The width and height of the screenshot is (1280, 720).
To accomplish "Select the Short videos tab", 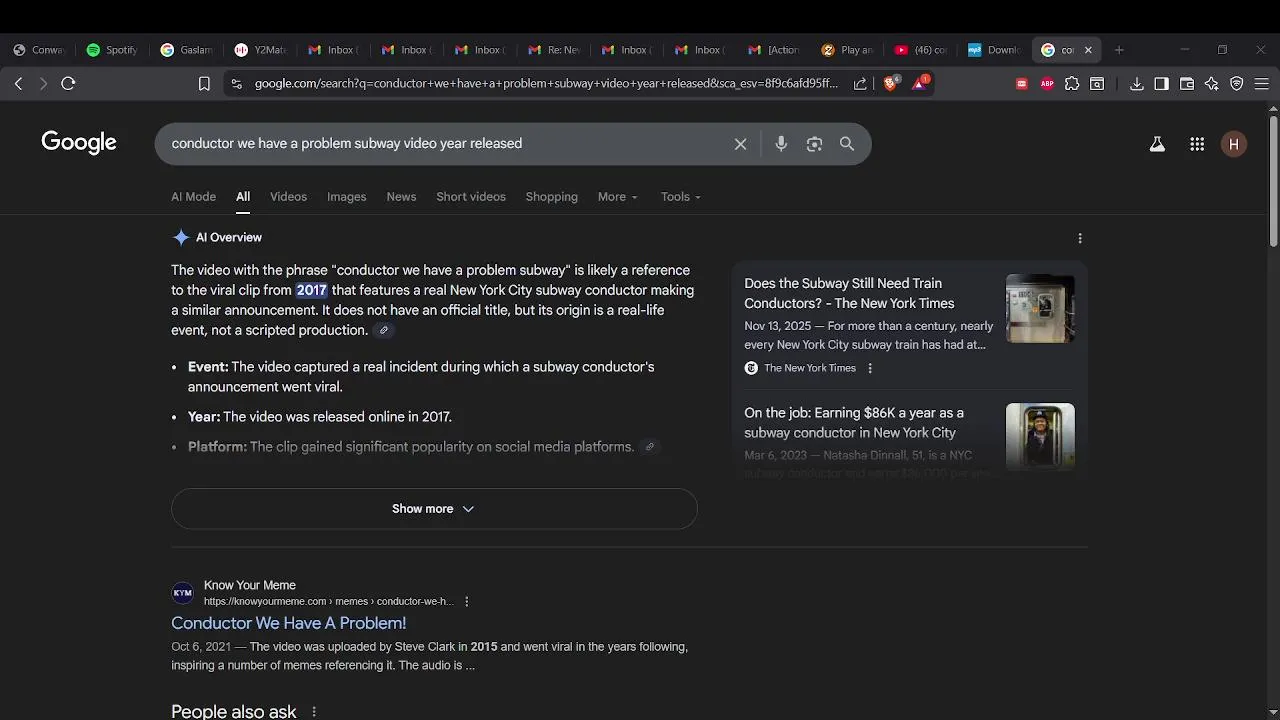I will [471, 197].
